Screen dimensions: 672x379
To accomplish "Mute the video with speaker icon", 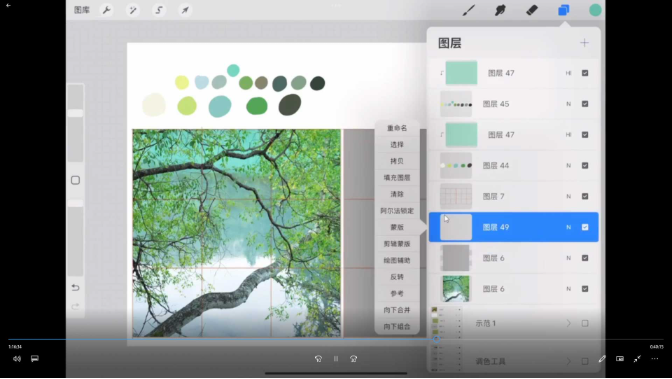I will [17, 359].
